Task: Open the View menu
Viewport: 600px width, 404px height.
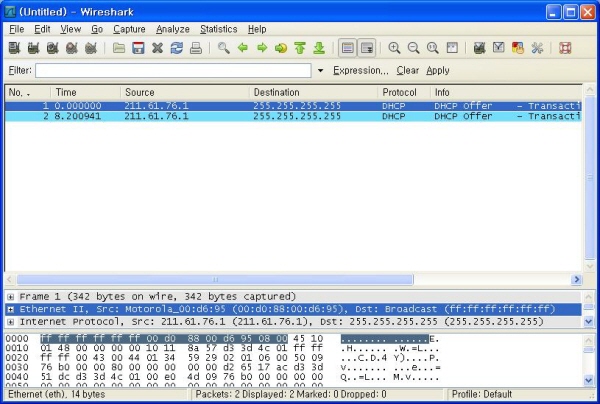Action: (x=70, y=29)
